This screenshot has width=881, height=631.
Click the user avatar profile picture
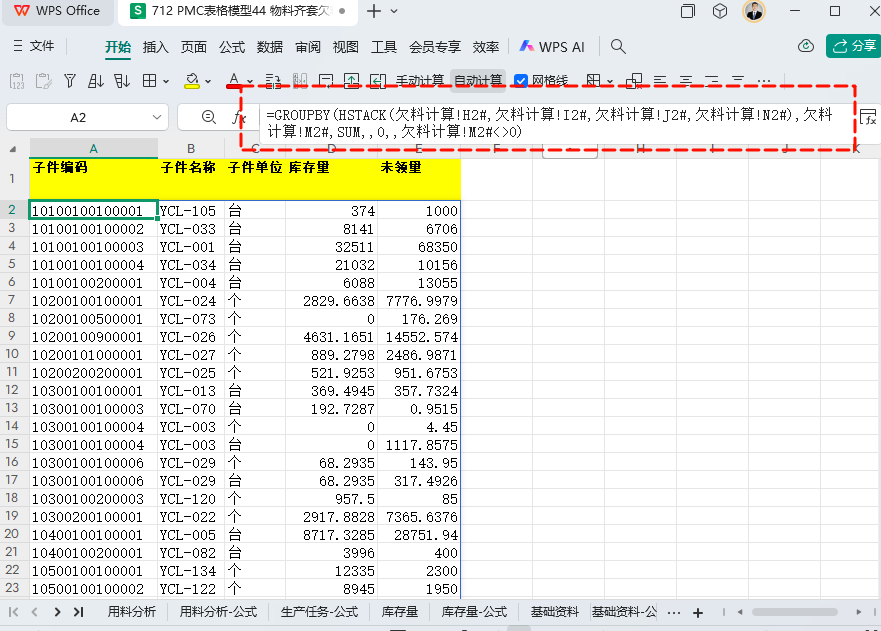(x=754, y=11)
